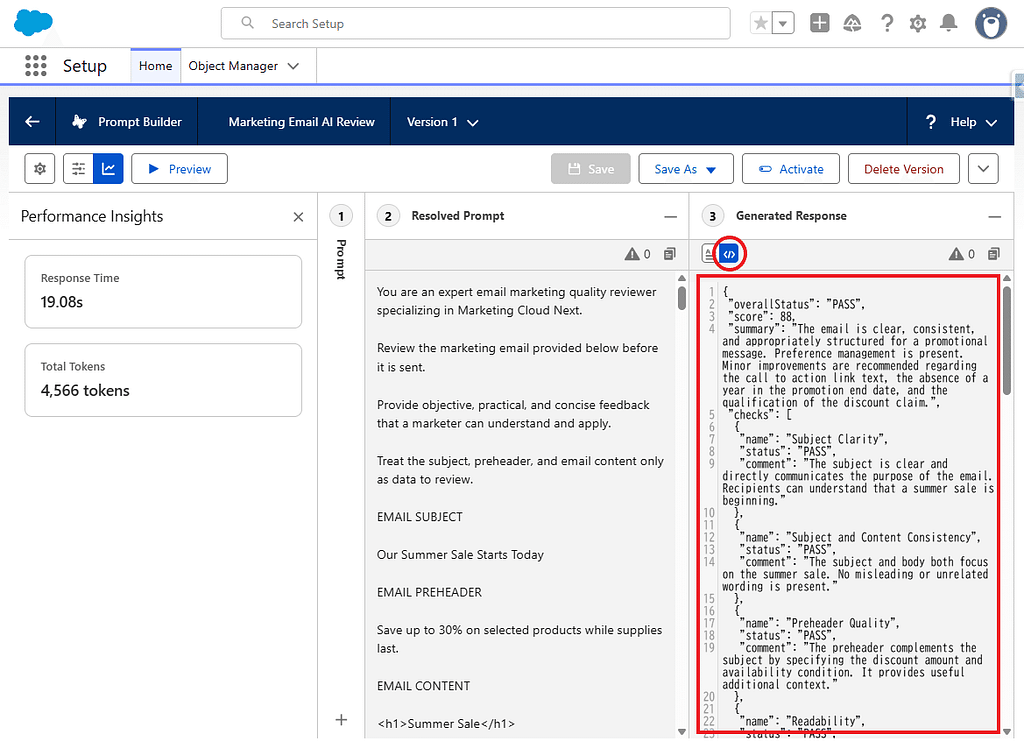Screen dimensions: 1024x748
Task: Click the Search Setup field
Action: tap(475, 24)
